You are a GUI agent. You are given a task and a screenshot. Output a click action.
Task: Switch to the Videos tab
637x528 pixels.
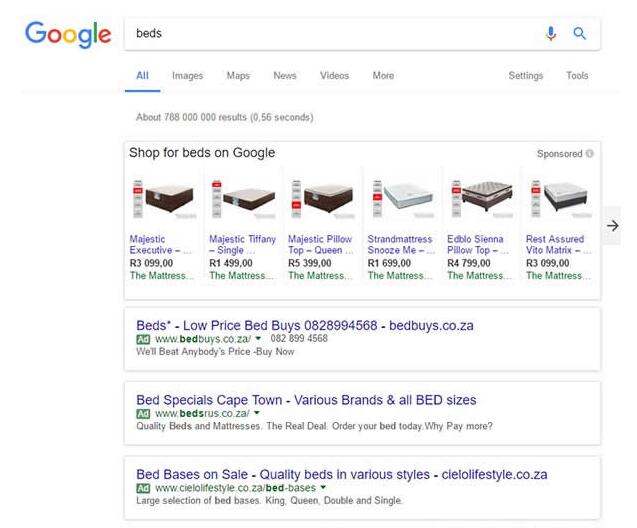pyautogui.click(x=334, y=76)
